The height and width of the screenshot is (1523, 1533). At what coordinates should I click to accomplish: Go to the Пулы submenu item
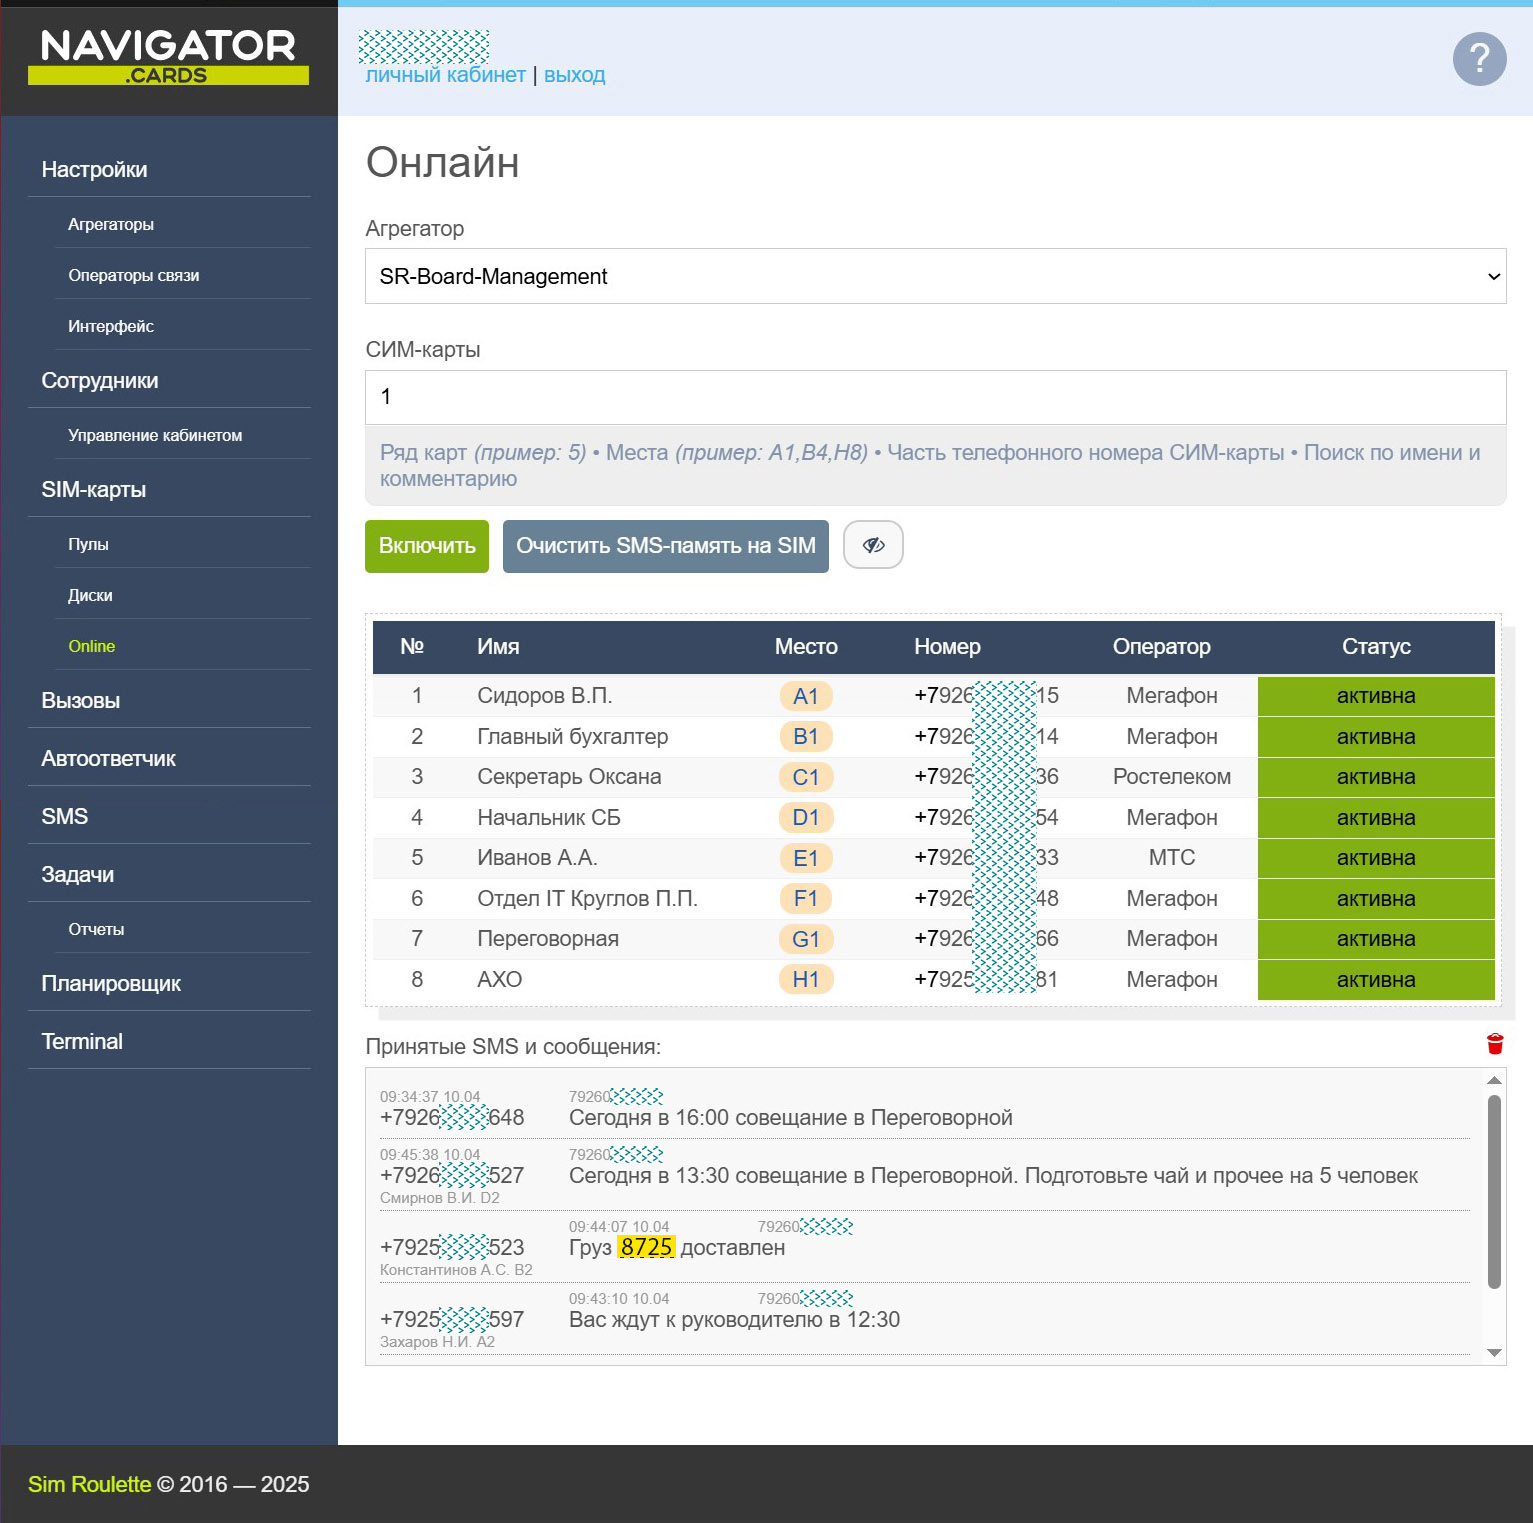(x=88, y=544)
